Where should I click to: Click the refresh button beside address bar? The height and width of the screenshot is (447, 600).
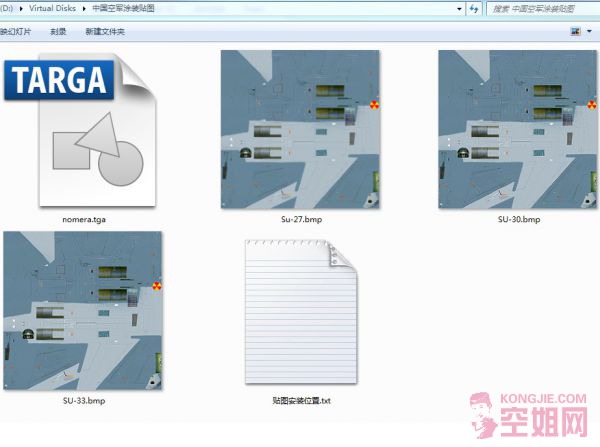click(x=474, y=8)
